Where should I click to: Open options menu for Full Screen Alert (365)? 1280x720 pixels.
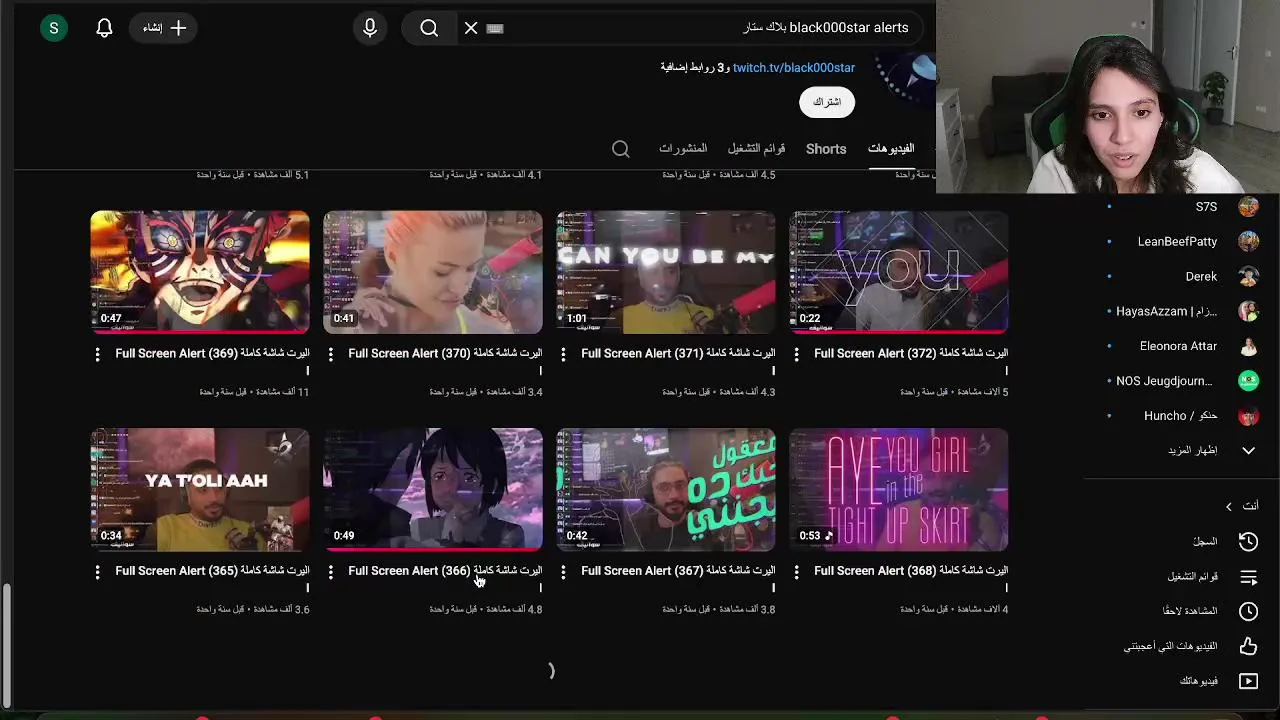tap(97, 572)
